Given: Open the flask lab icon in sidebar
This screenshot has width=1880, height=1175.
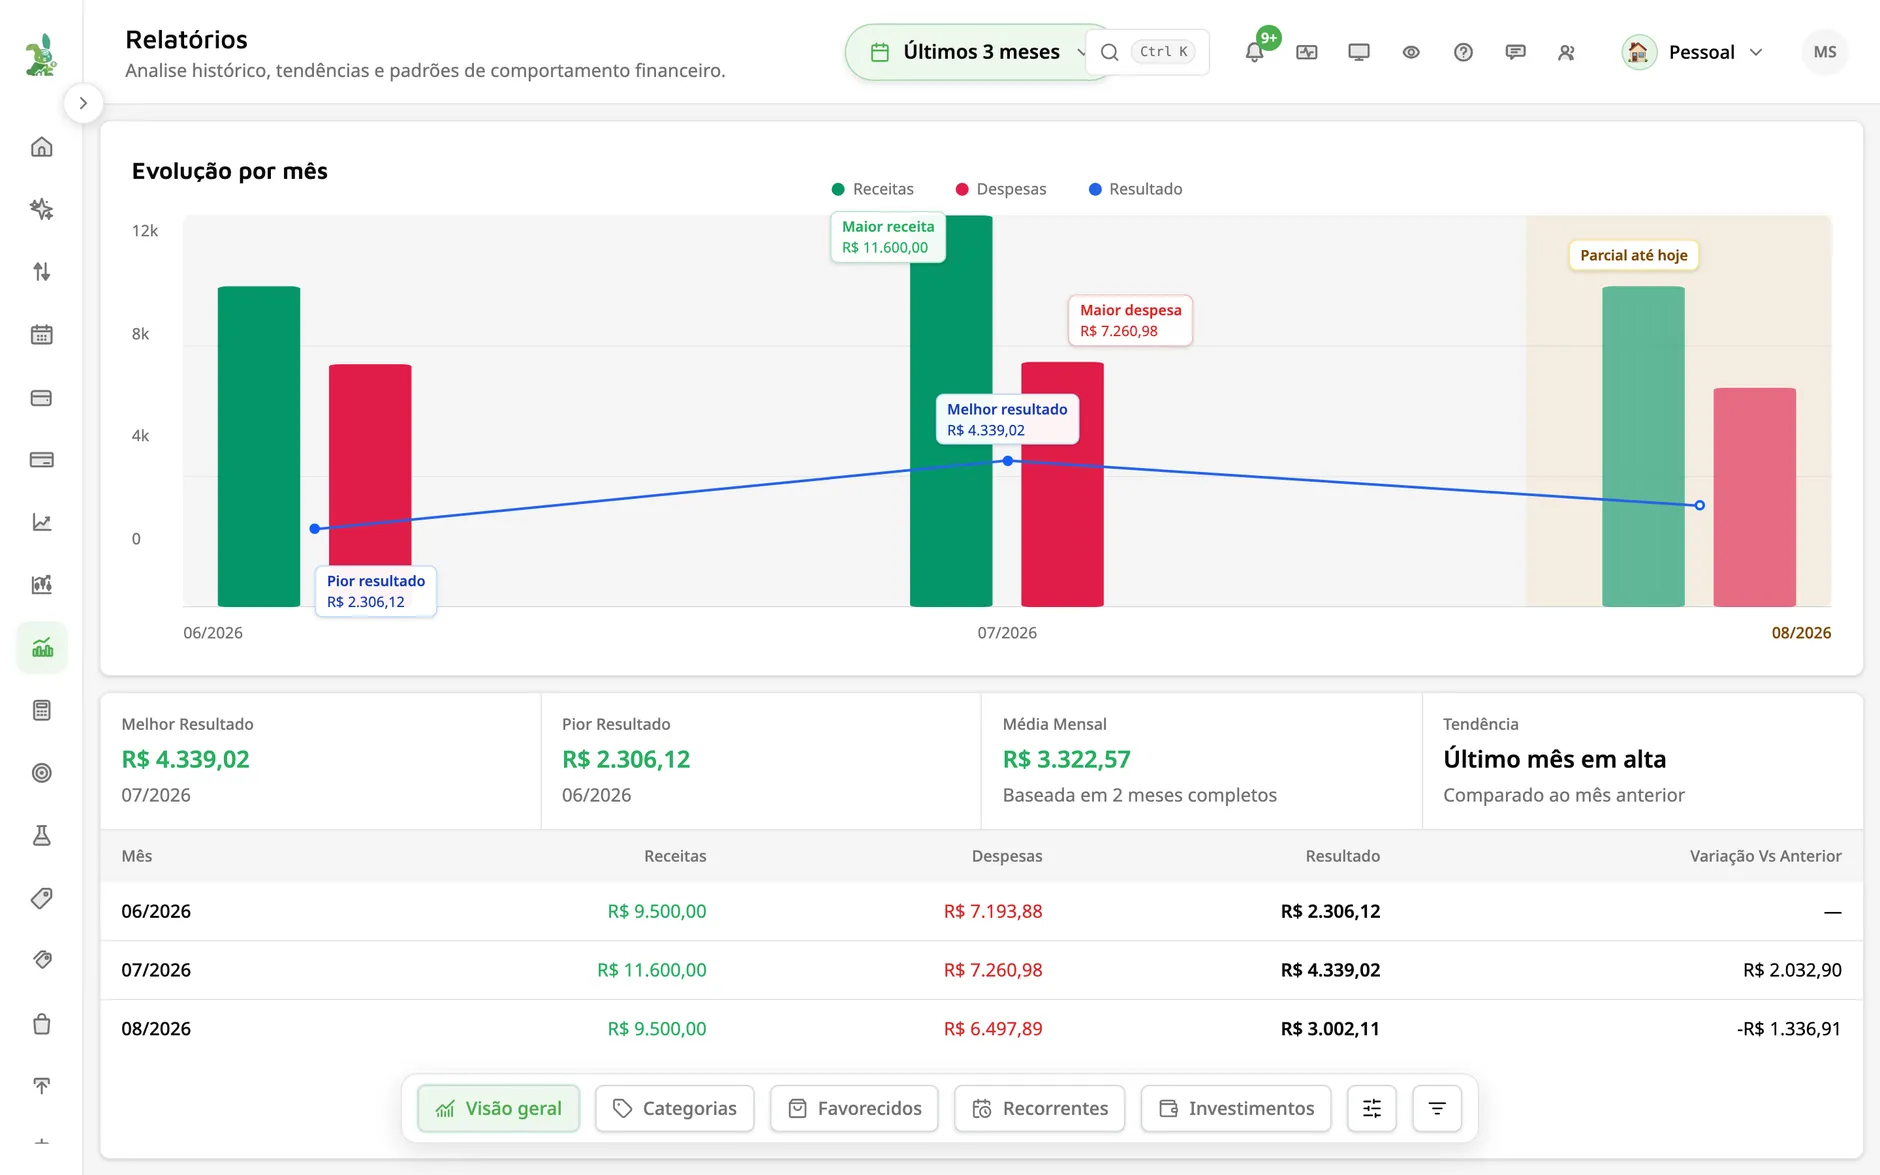Looking at the screenshot, I should pyautogui.click(x=41, y=836).
